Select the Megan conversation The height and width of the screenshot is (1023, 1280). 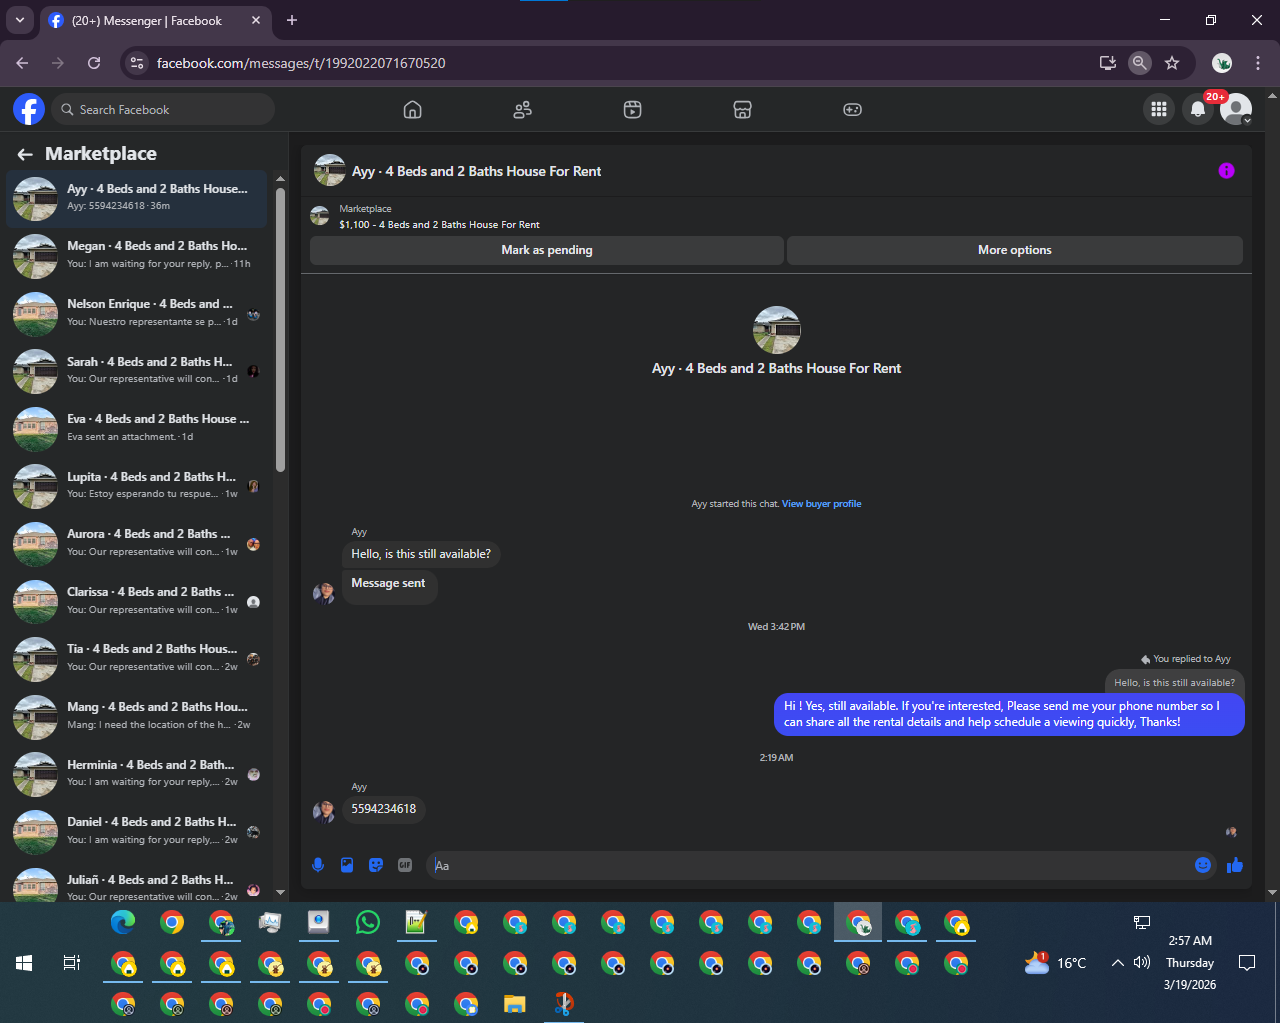(137, 256)
